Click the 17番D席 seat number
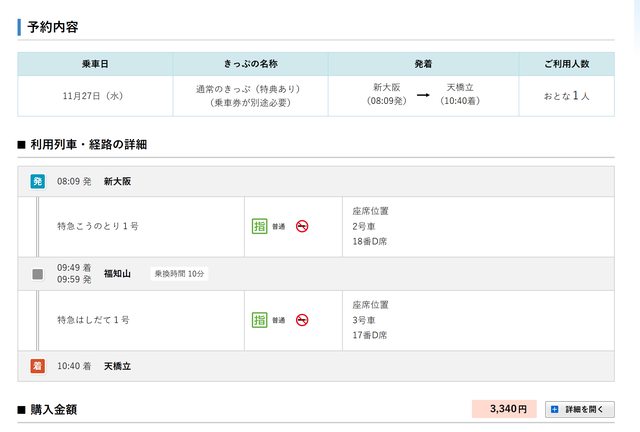This screenshot has height=432, width=640. [x=369, y=335]
